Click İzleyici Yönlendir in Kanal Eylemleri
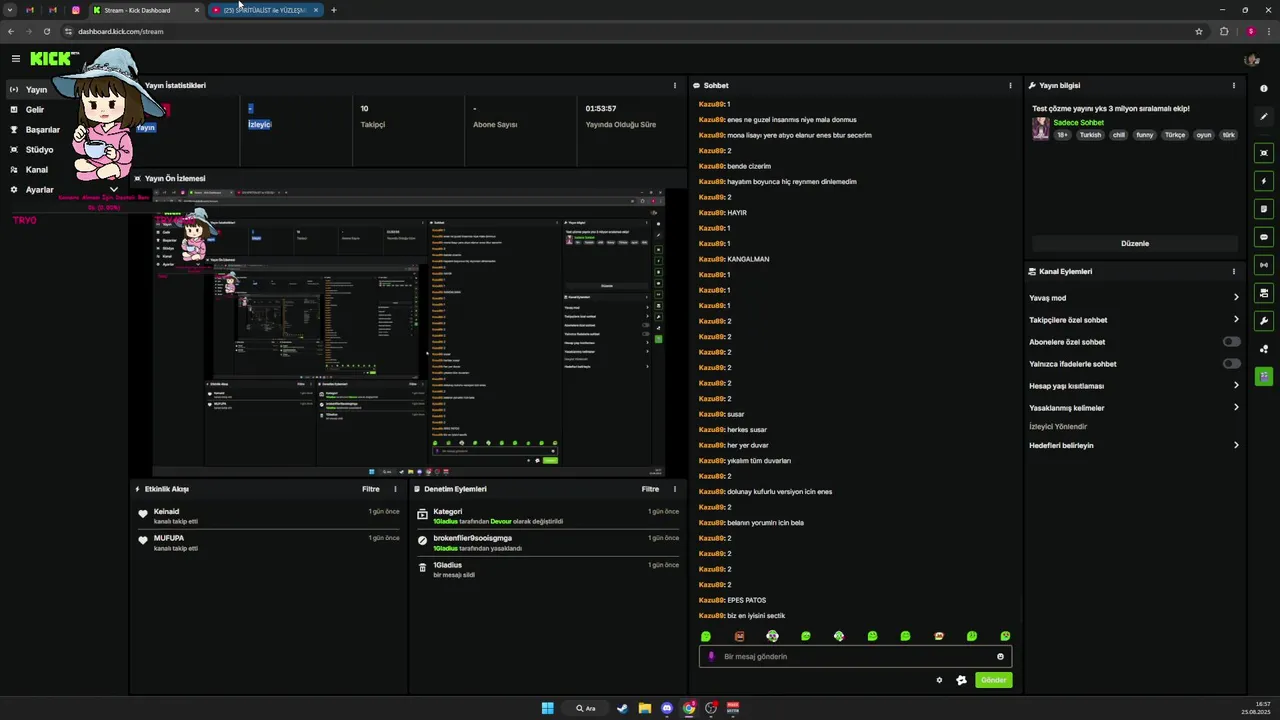 click(1058, 427)
